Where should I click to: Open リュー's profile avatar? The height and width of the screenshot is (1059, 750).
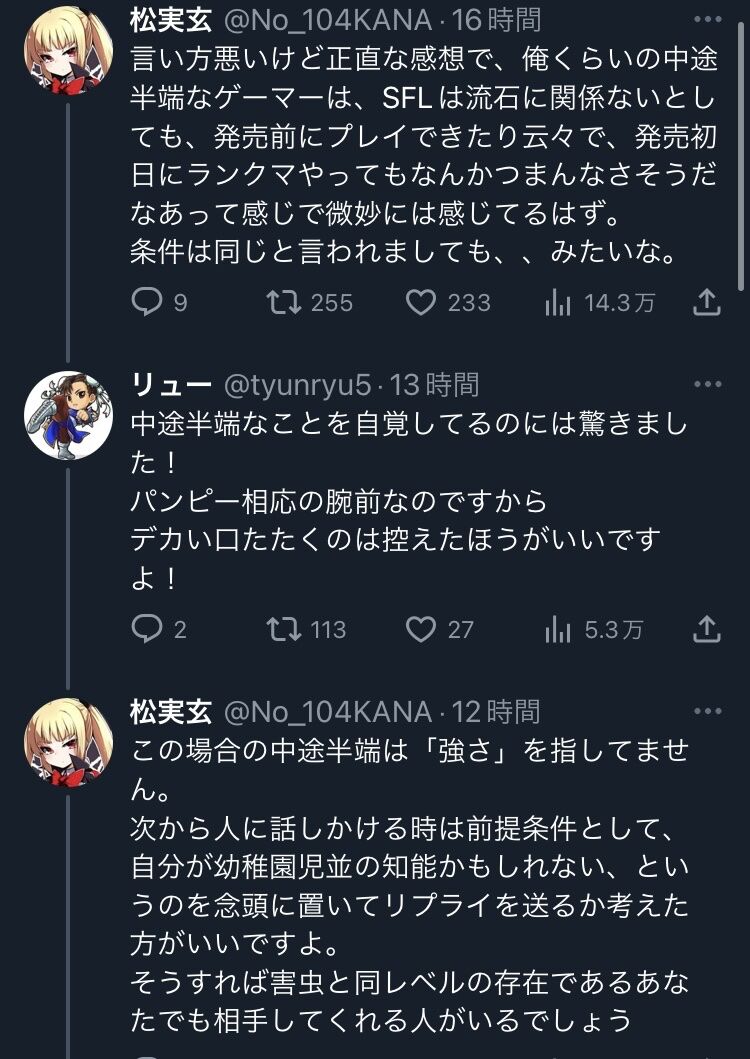(68, 415)
